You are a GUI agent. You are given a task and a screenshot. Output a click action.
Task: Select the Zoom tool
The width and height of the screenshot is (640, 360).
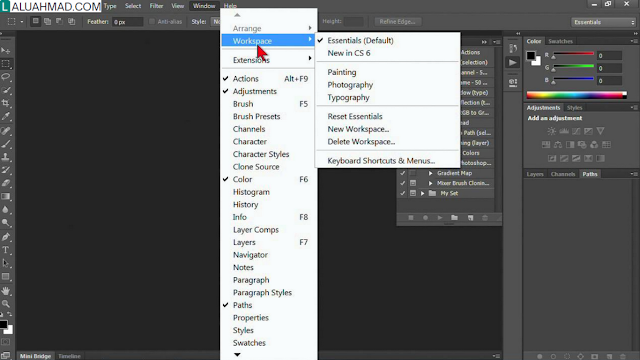6,304
